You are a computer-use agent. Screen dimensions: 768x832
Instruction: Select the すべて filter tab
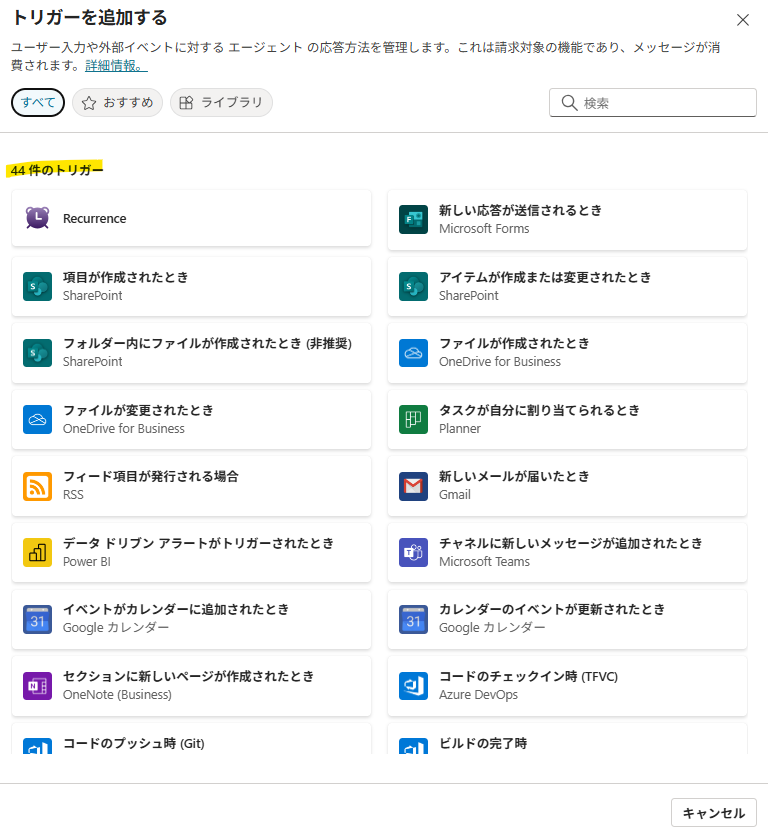tap(38, 102)
